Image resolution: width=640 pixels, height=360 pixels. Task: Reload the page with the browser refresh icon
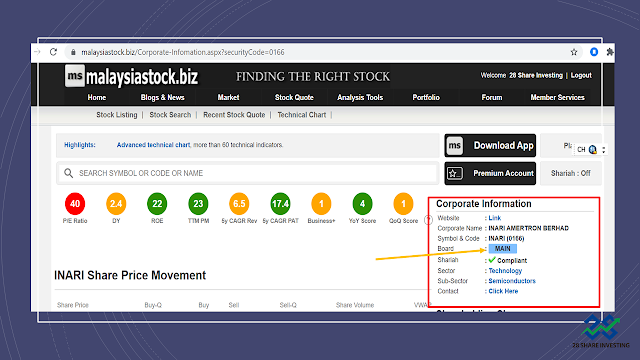(53, 52)
